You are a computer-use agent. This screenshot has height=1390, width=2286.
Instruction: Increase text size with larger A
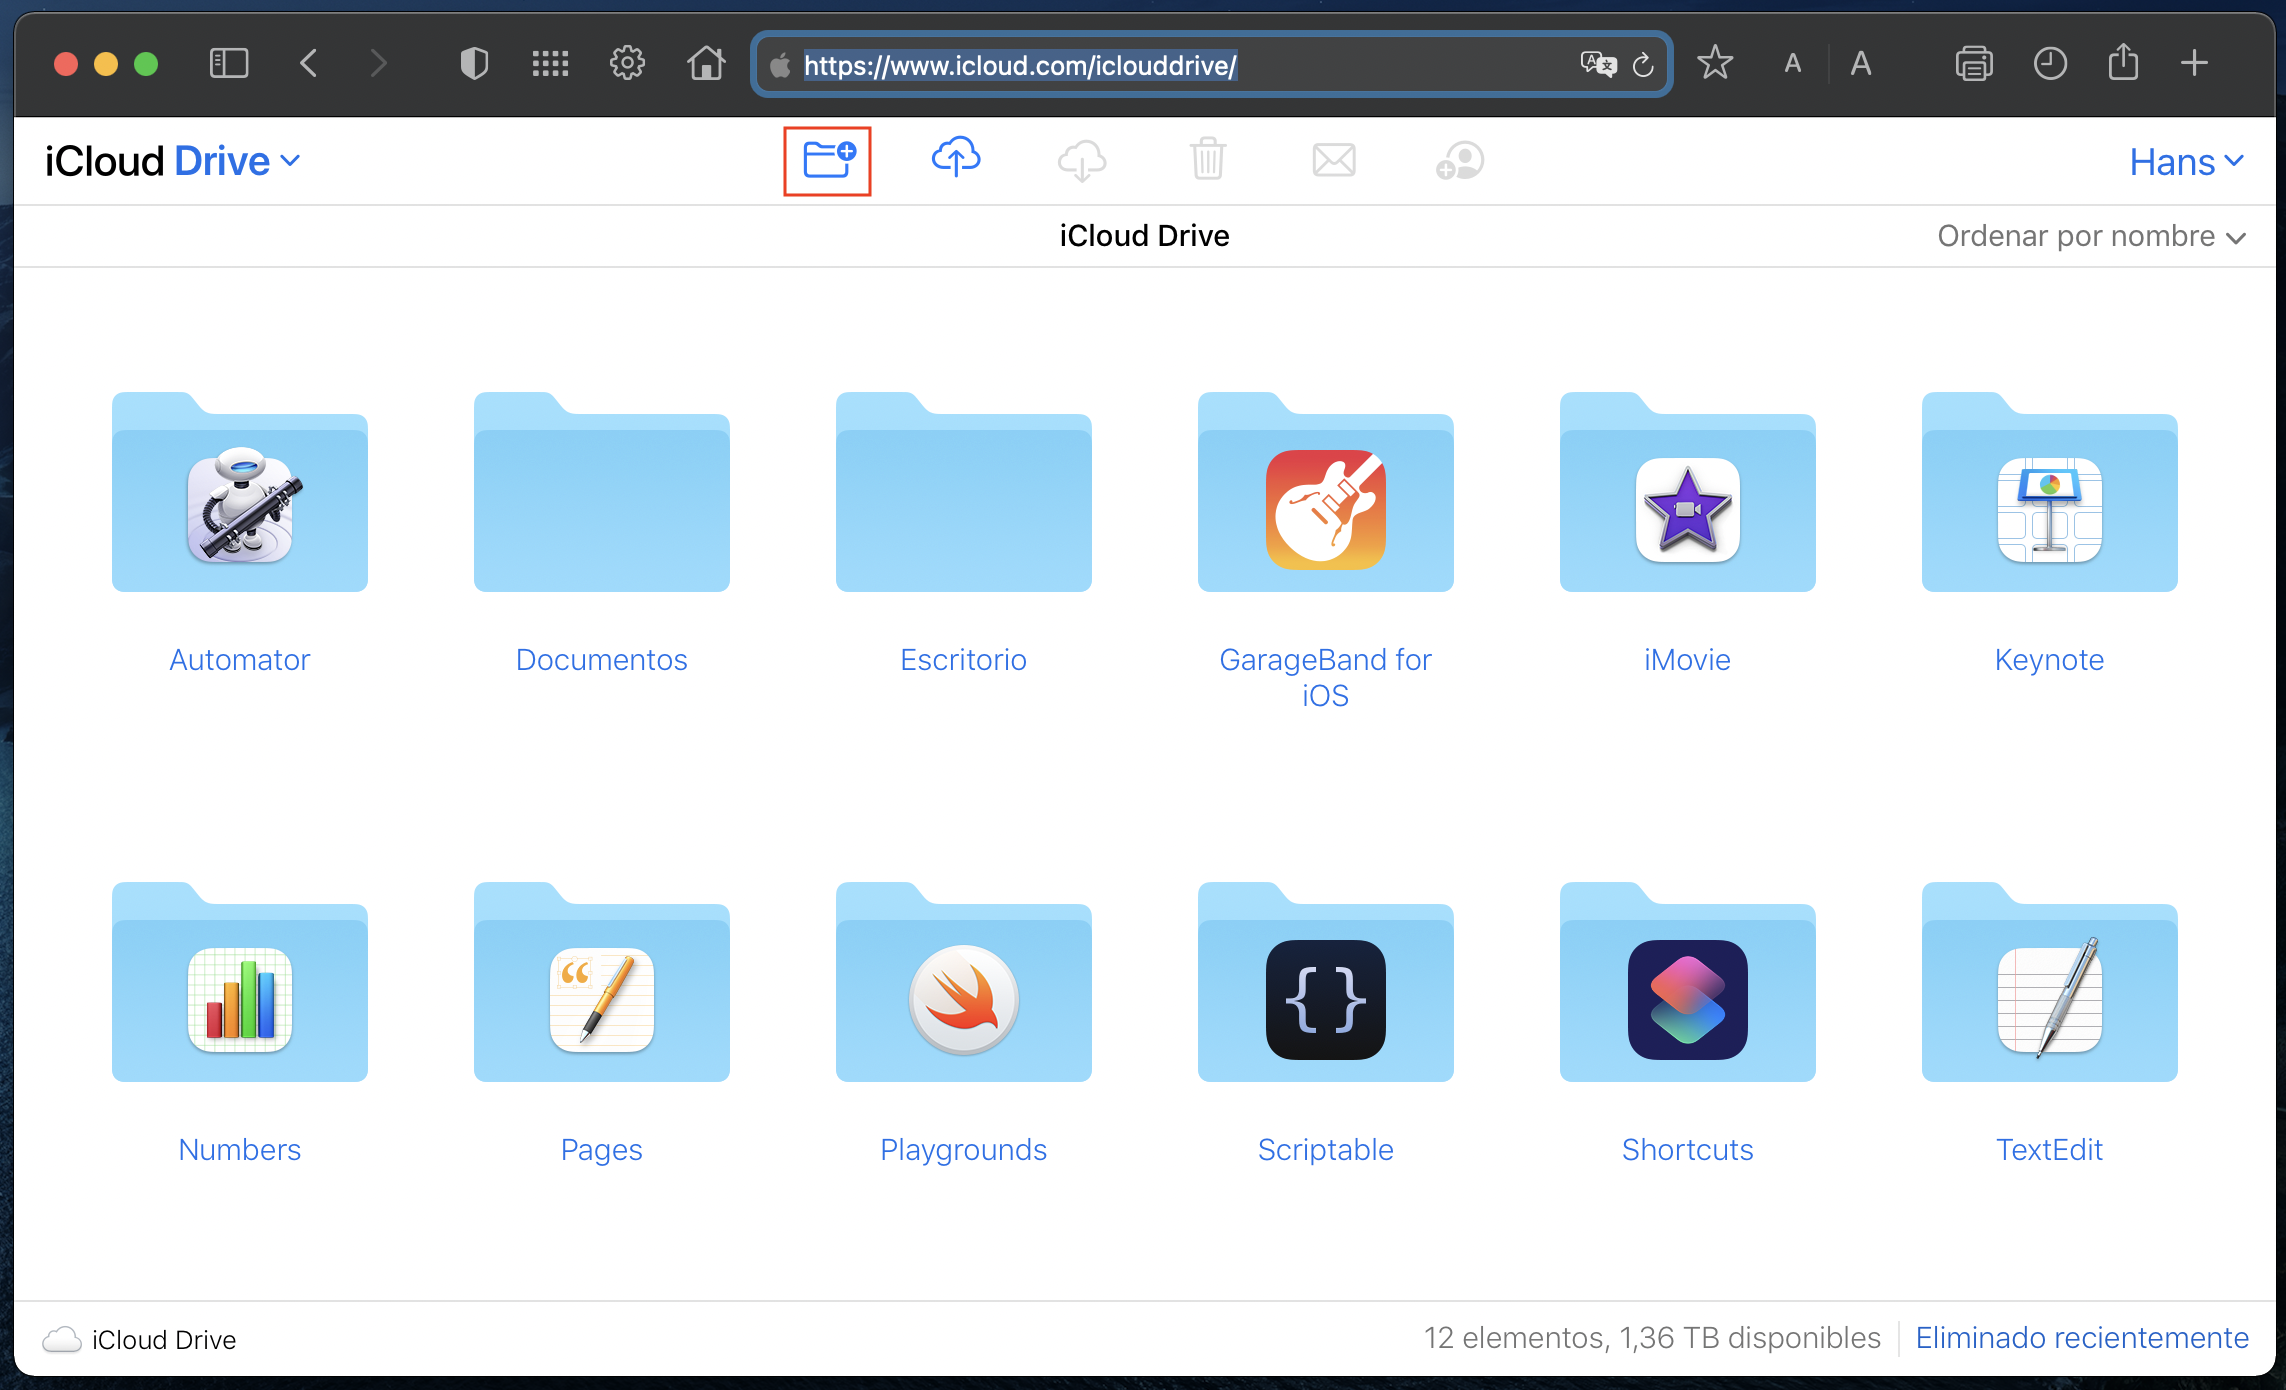tap(1860, 64)
